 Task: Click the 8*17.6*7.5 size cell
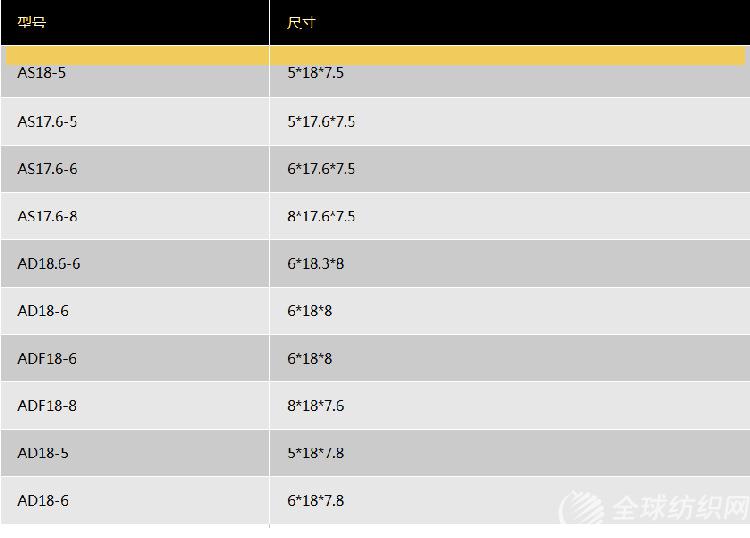510,216
